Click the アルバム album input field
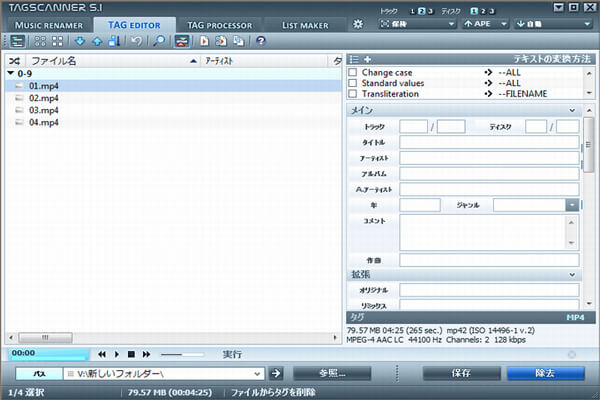Image resolution: width=600 pixels, height=400 pixels. 489,174
